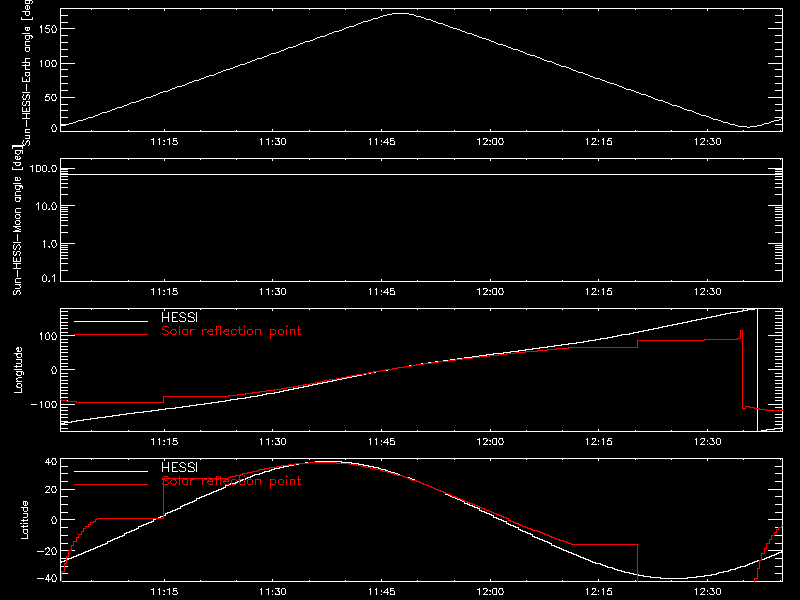Click 12:15 label under Sun-HESSI-Moon angle plot
800x600 pixels.
coord(599,292)
